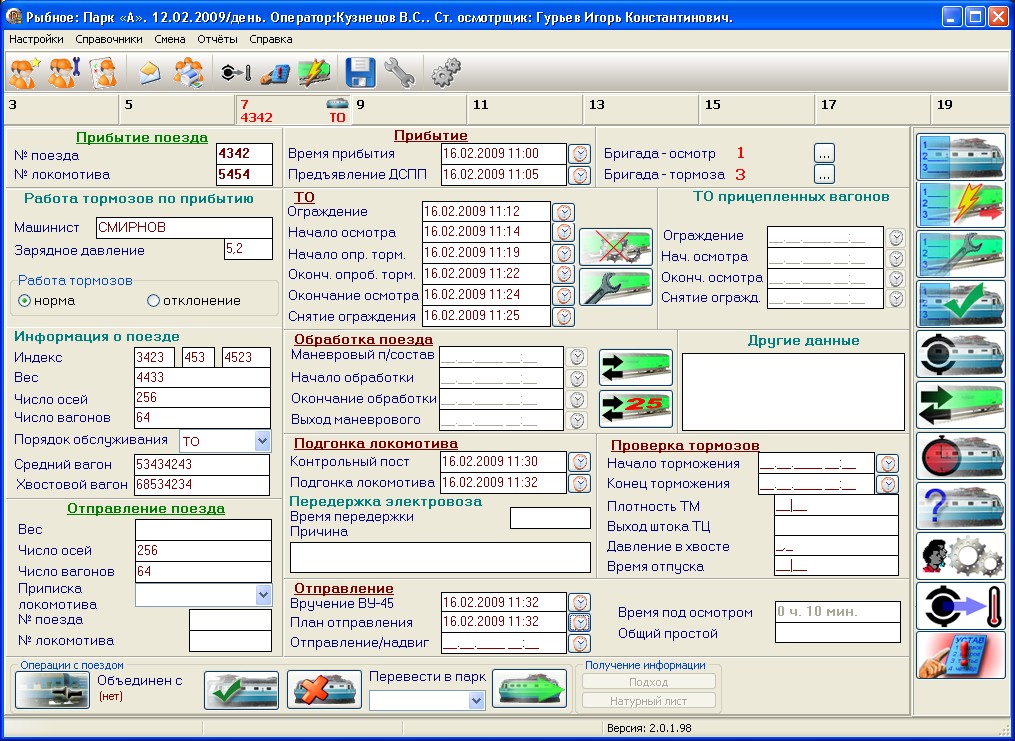Click the Хвостовой вагон field
The image size is (1015, 741).
point(202,485)
